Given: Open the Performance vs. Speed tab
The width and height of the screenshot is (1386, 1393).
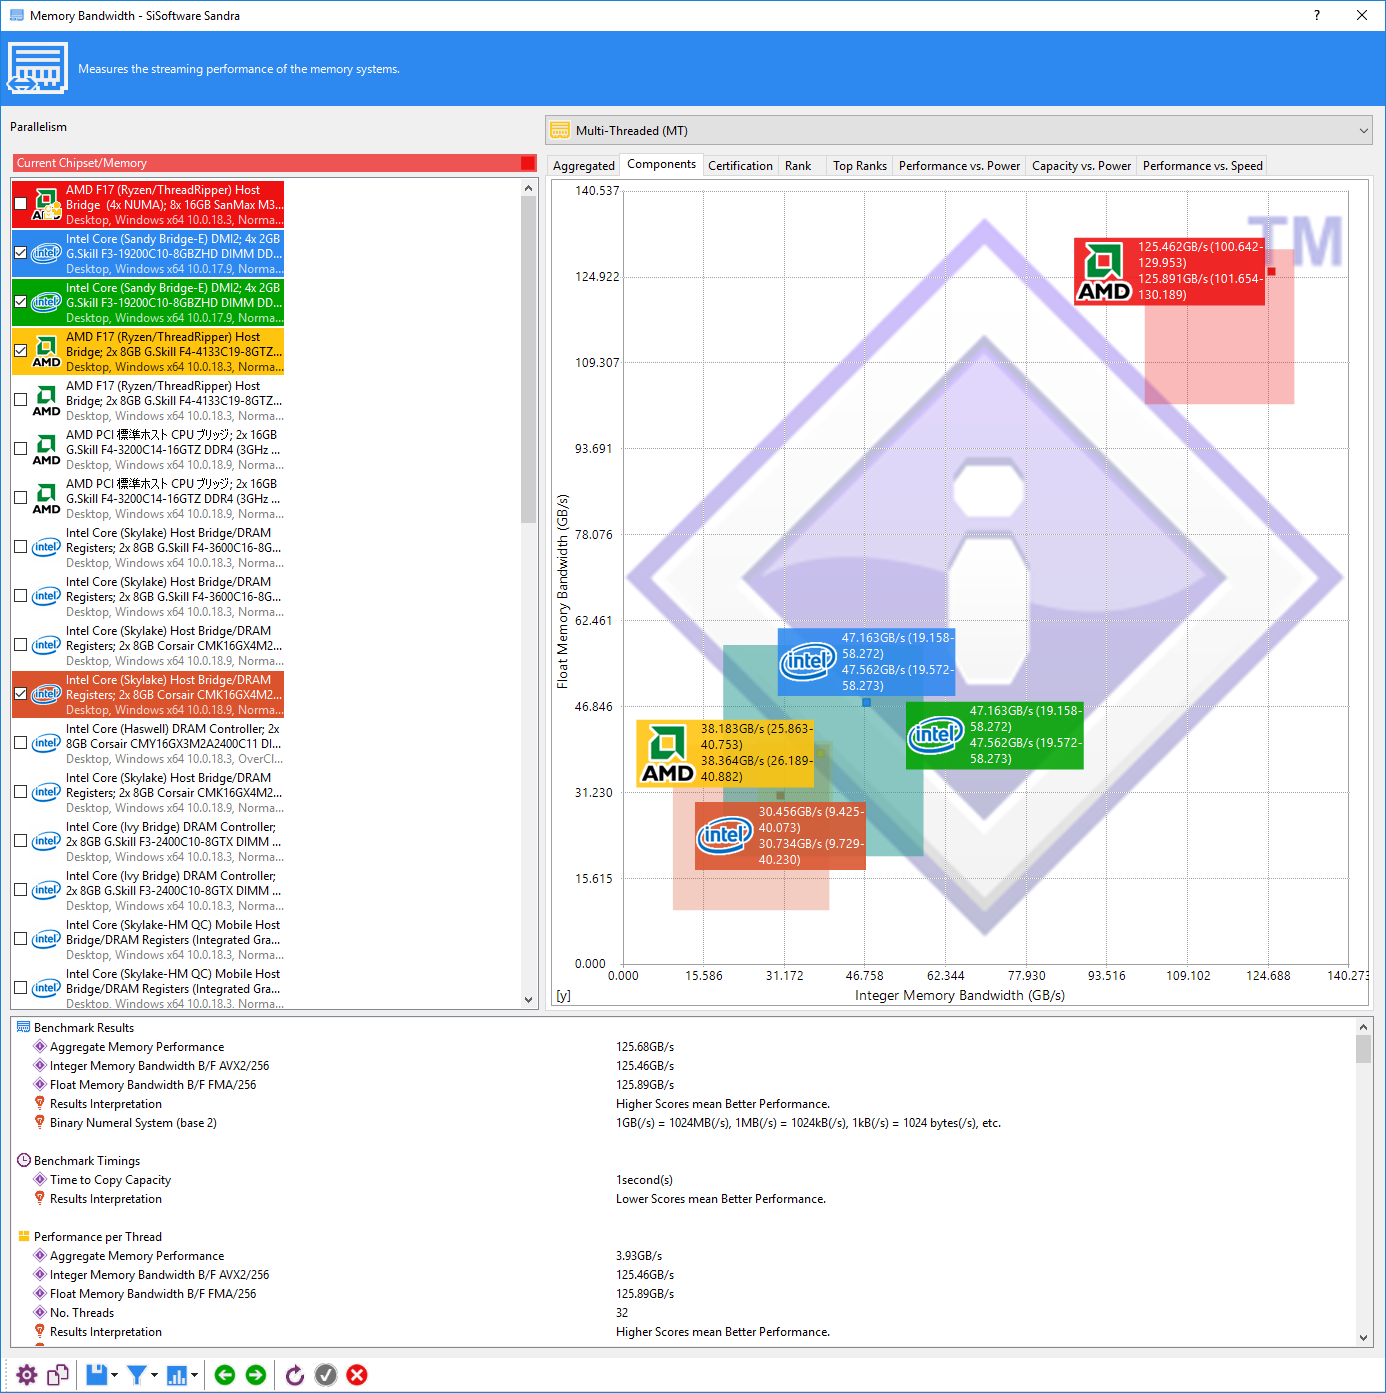Looking at the screenshot, I should pos(1202,166).
